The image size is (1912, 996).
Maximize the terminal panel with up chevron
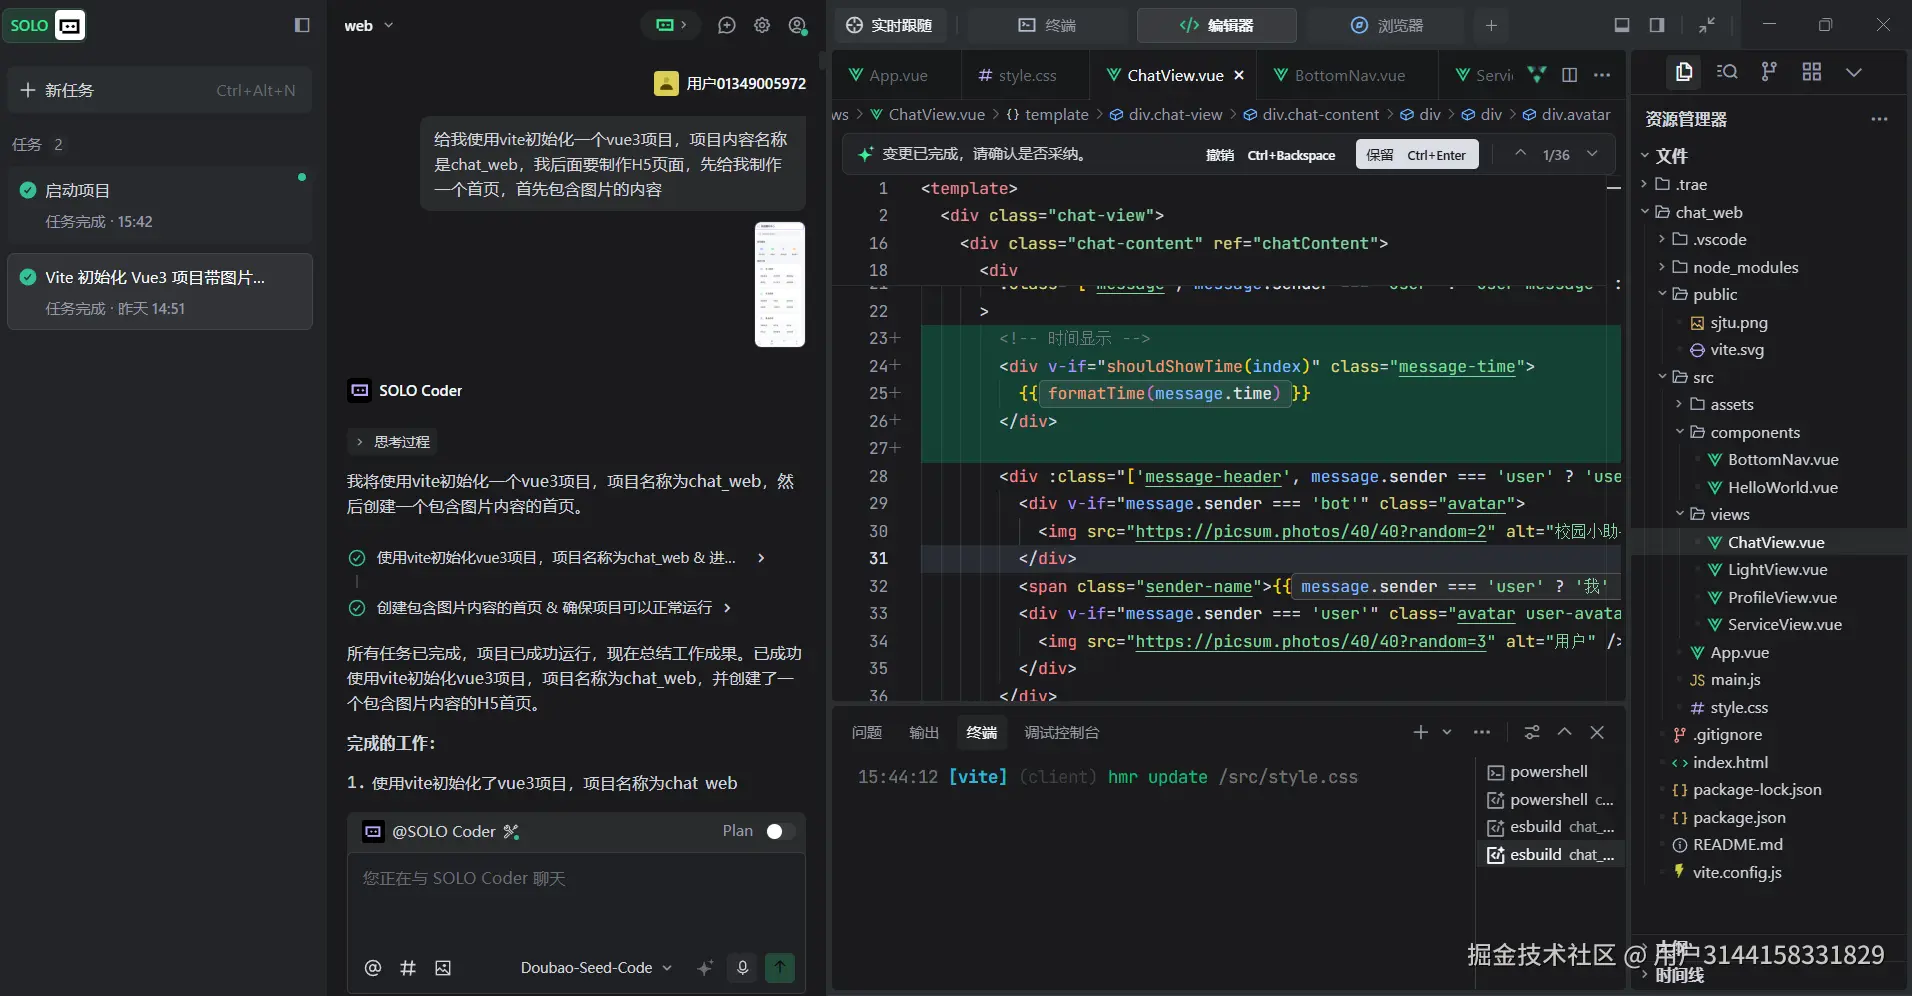[x=1565, y=733]
